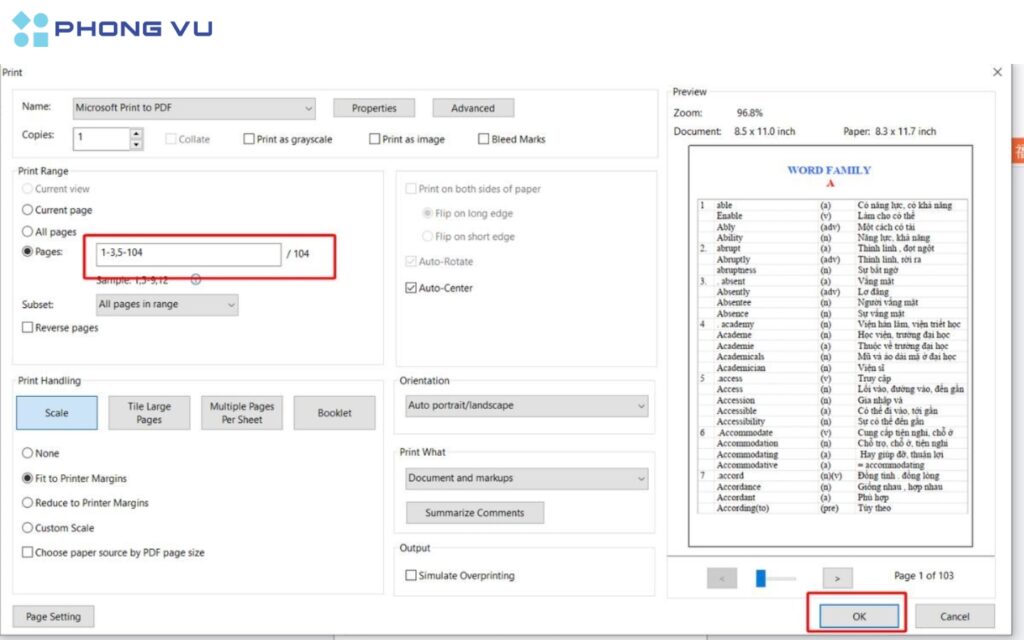Select the Multiple Pages Per Sheet tab
The width and height of the screenshot is (1024, 640).
tap(241, 412)
